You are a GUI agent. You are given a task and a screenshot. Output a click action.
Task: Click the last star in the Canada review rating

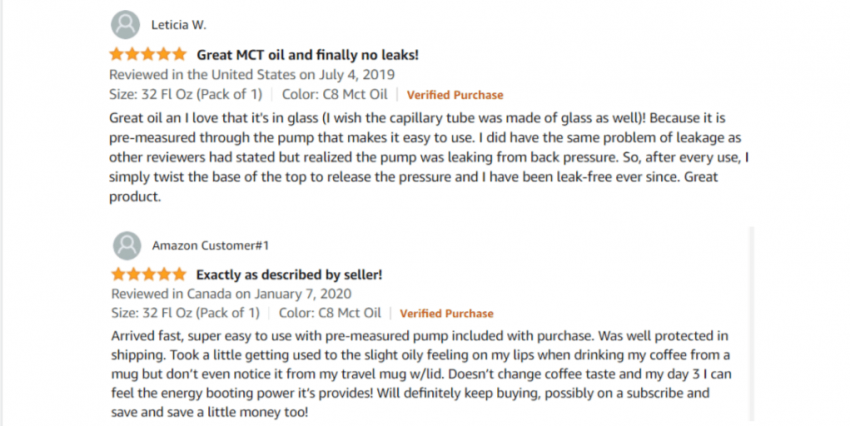179,274
